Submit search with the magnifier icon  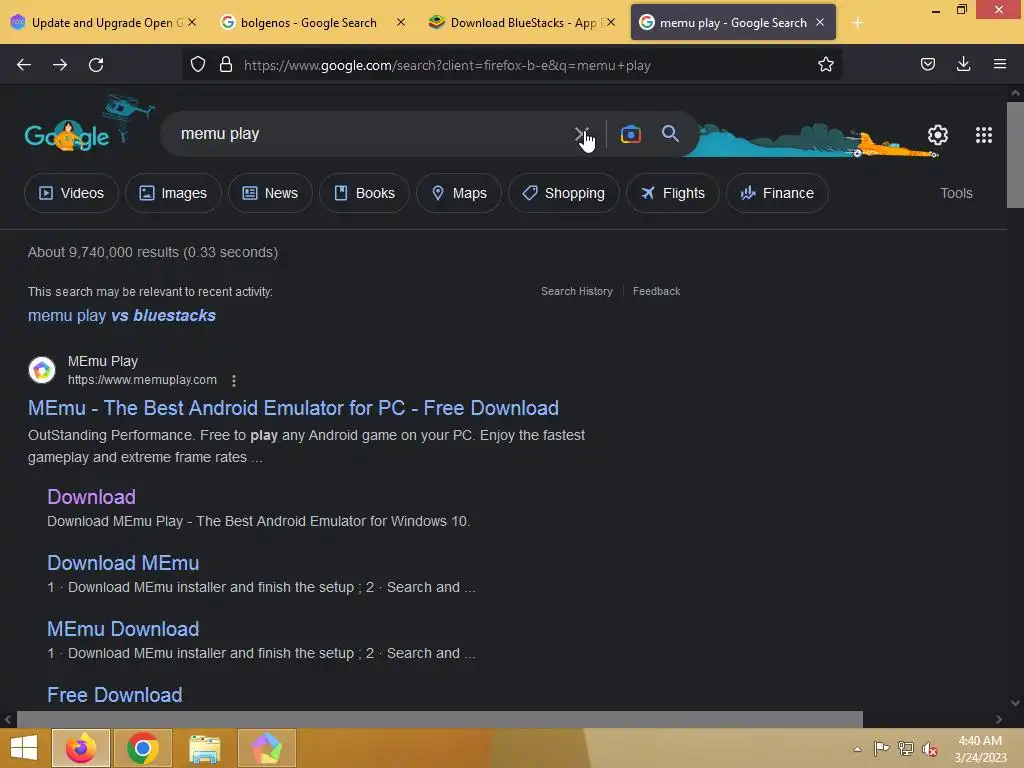click(x=670, y=134)
